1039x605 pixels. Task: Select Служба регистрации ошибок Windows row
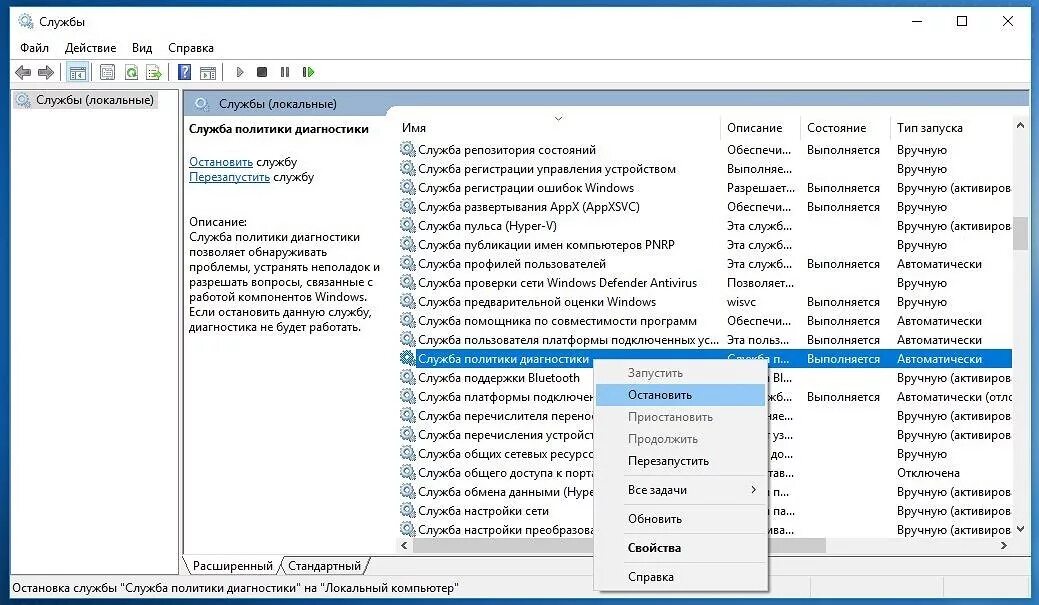(x=705, y=188)
